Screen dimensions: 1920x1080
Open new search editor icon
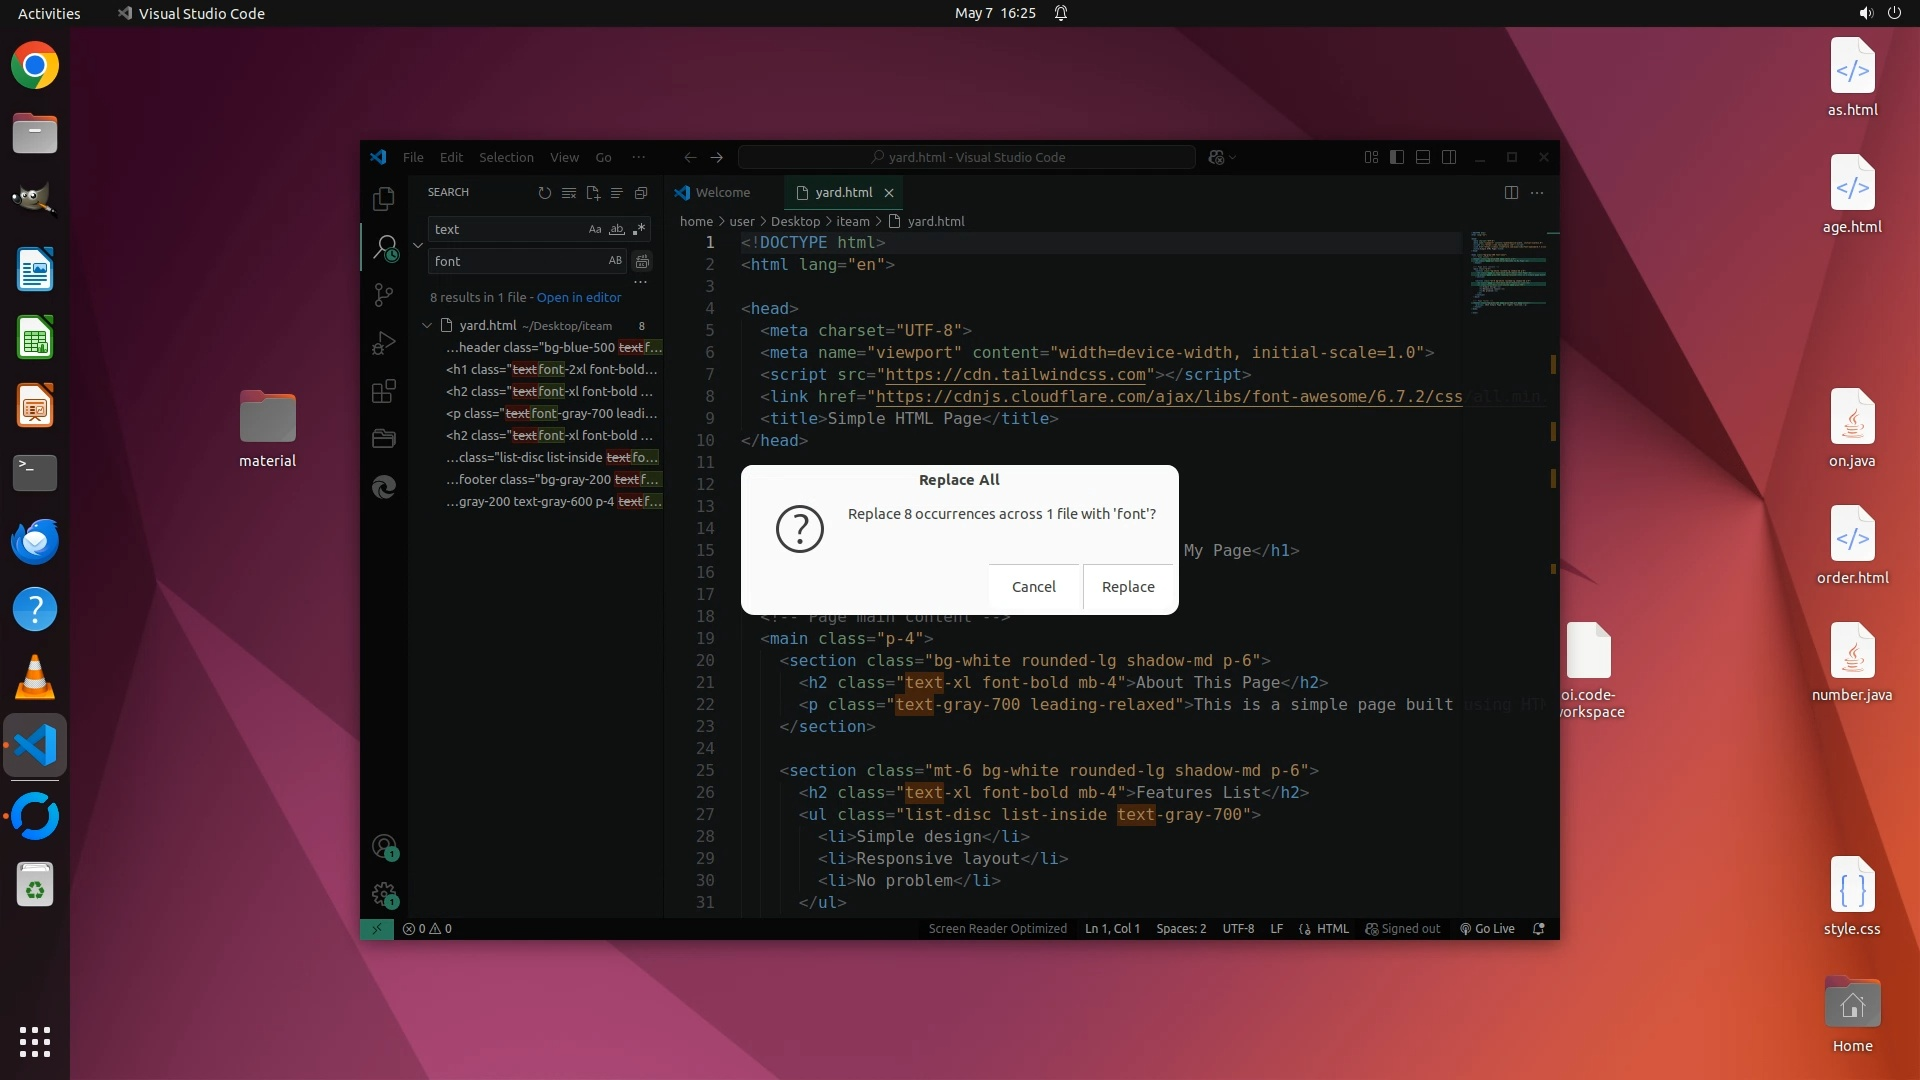pos(593,193)
